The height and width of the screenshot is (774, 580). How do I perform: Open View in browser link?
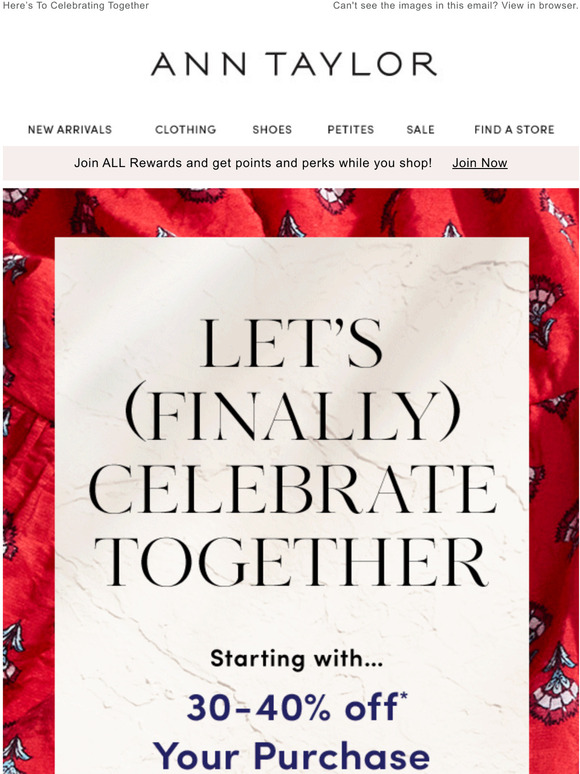540,6
